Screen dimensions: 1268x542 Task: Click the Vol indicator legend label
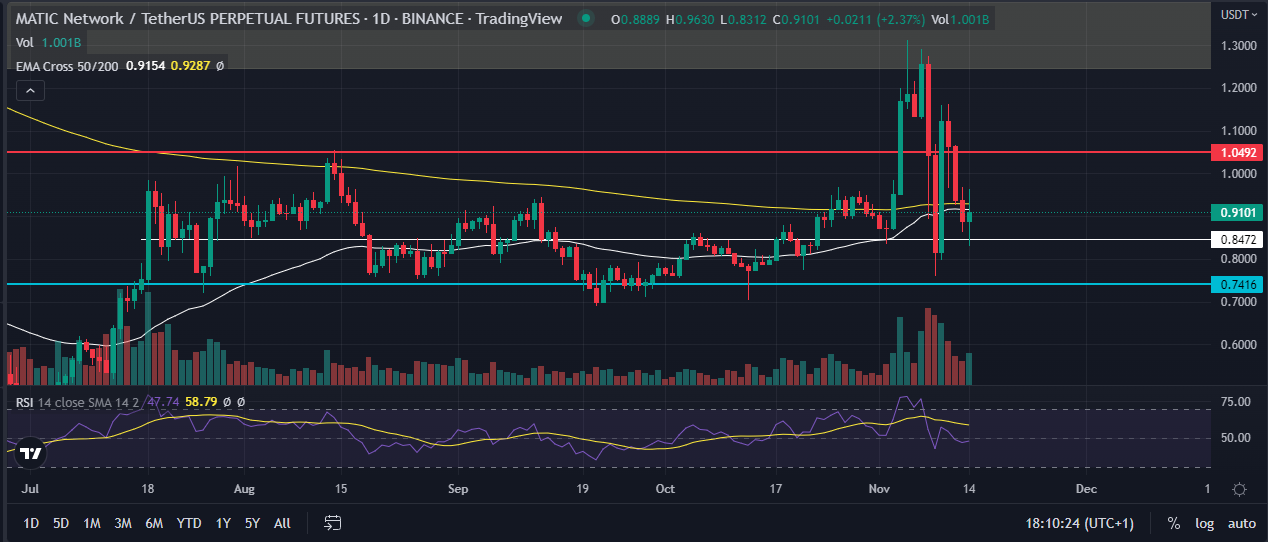click(x=24, y=42)
